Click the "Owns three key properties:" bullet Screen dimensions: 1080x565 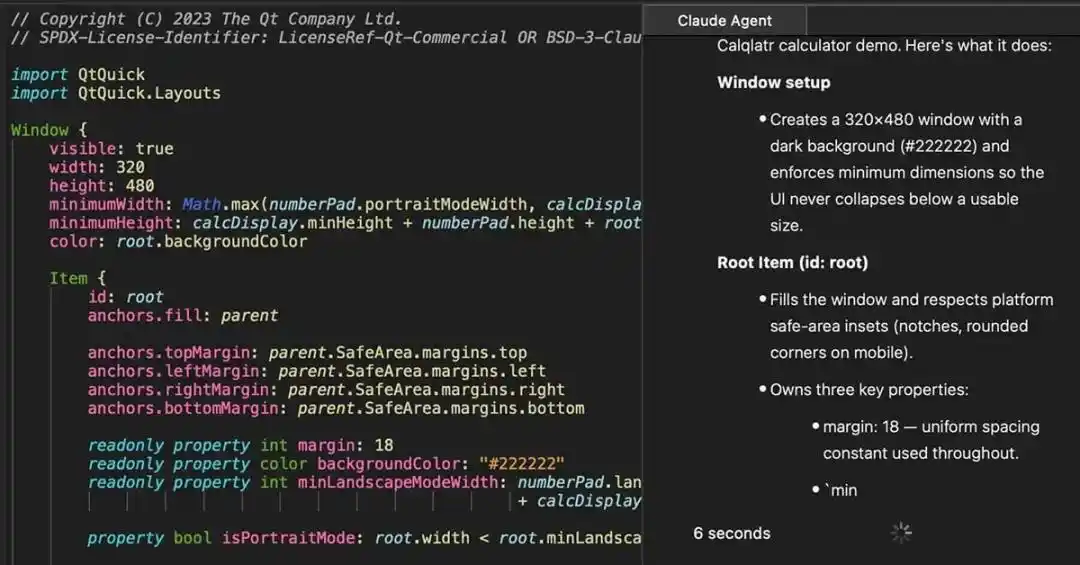coord(869,390)
